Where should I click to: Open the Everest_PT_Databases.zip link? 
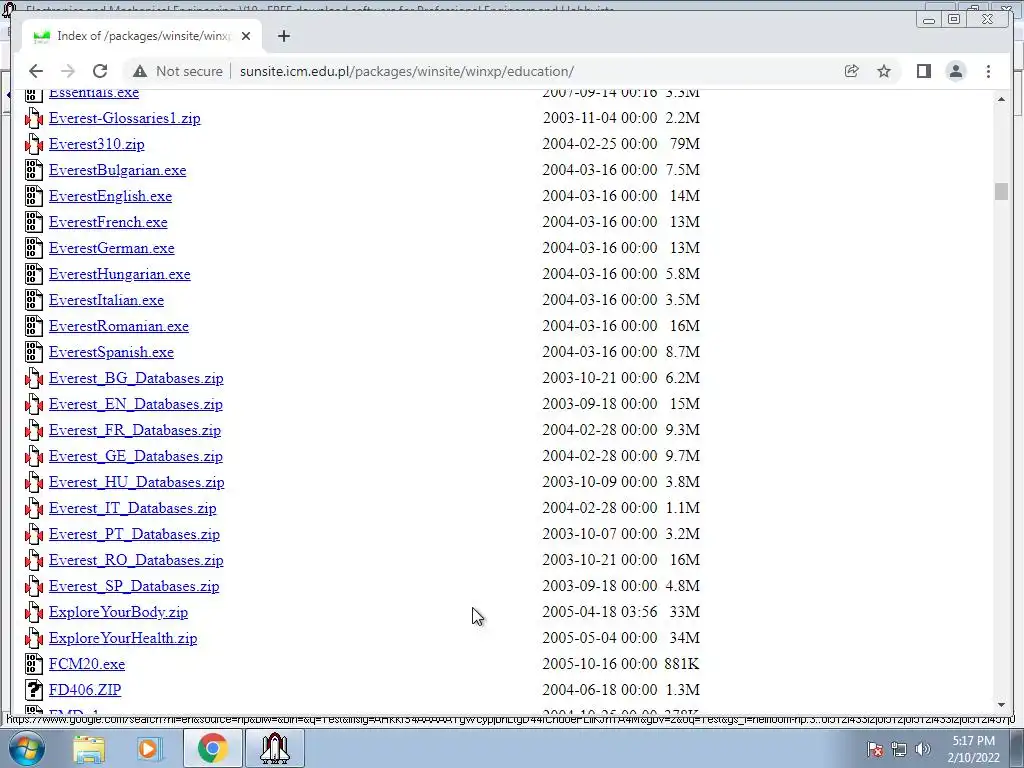135,534
